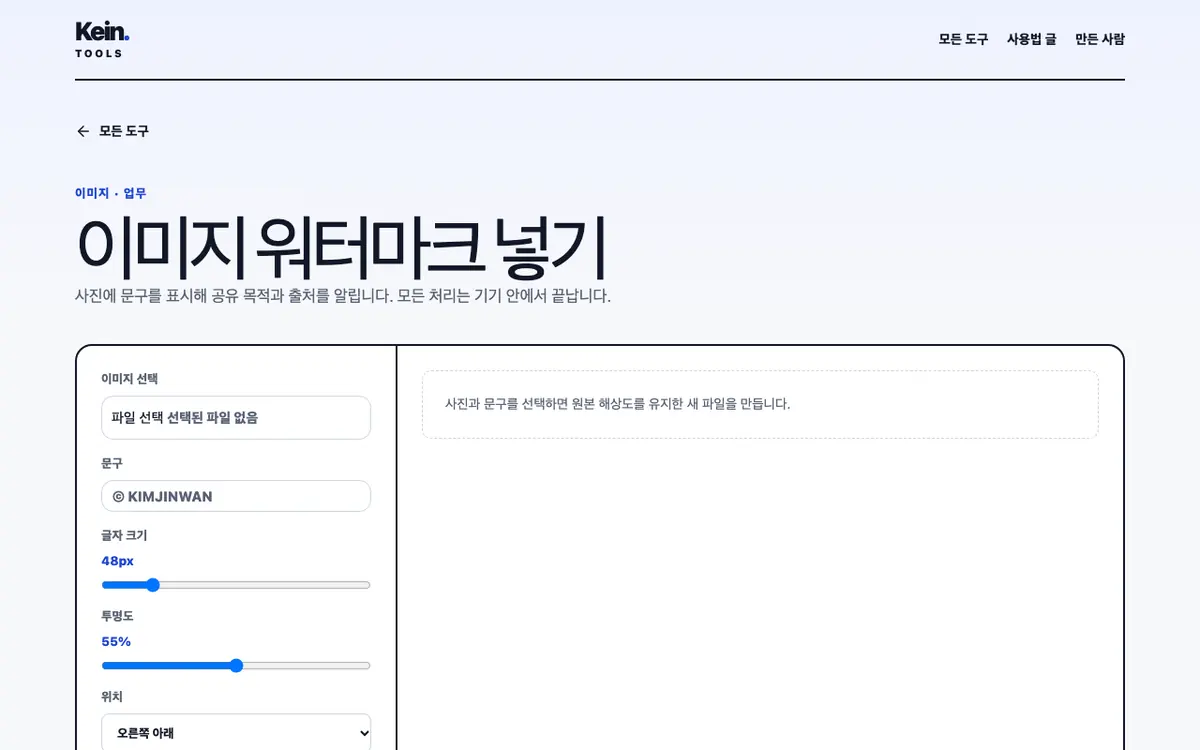The width and height of the screenshot is (1200, 750).
Task: Click the 위치 label
Action: pyautogui.click(x=112, y=697)
